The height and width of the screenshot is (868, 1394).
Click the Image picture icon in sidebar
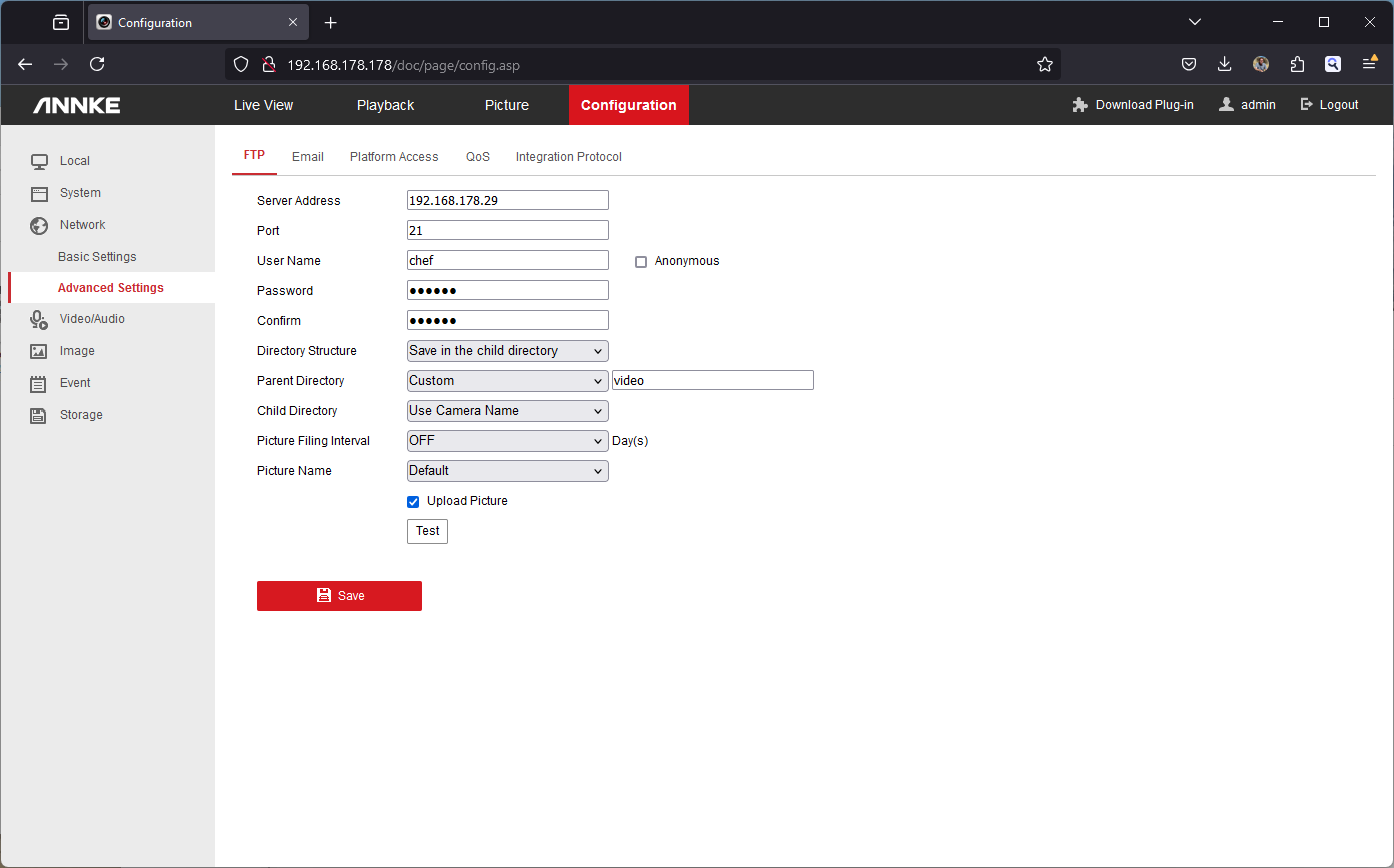39,351
